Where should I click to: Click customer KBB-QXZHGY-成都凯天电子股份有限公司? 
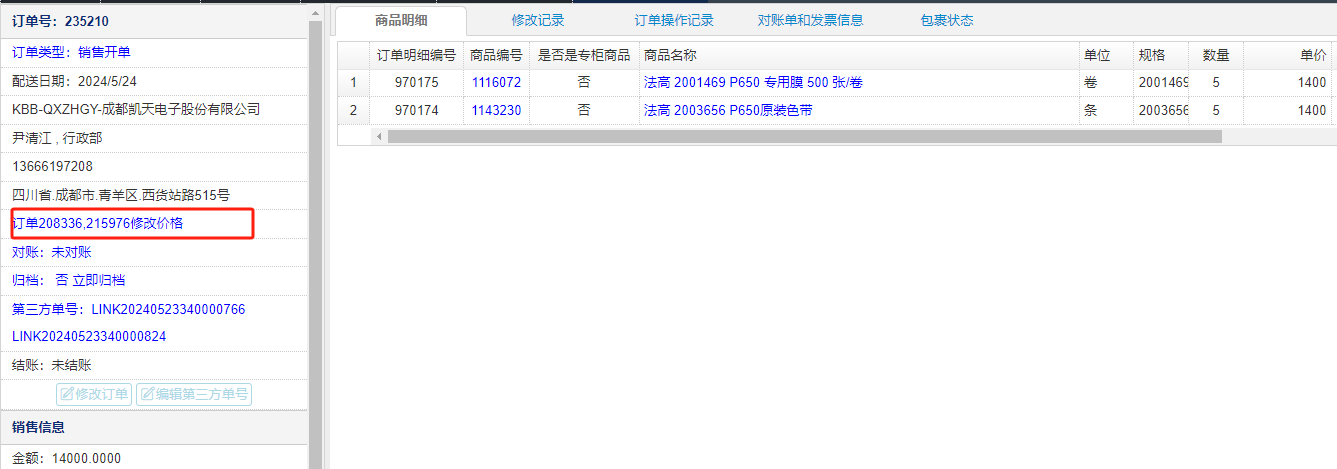pos(136,109)
